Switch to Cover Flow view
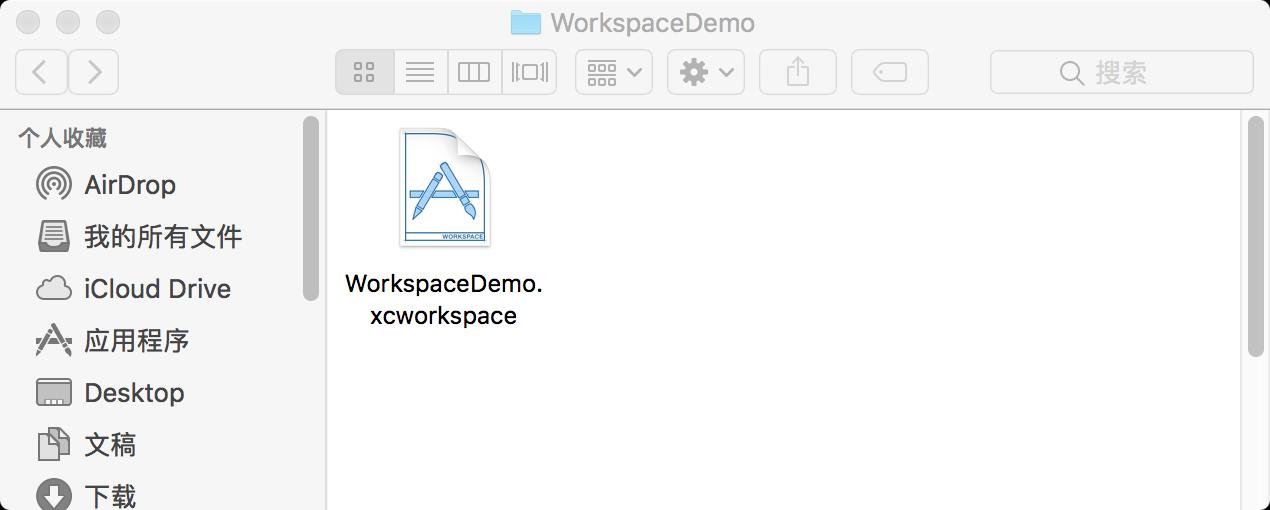The height and width of the screenshot is (510, 1270). tap(529, 72)
